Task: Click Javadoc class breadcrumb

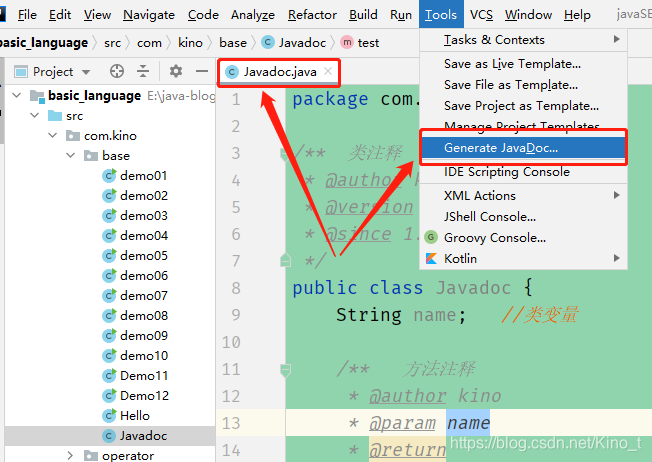Action: click(294, 43)
